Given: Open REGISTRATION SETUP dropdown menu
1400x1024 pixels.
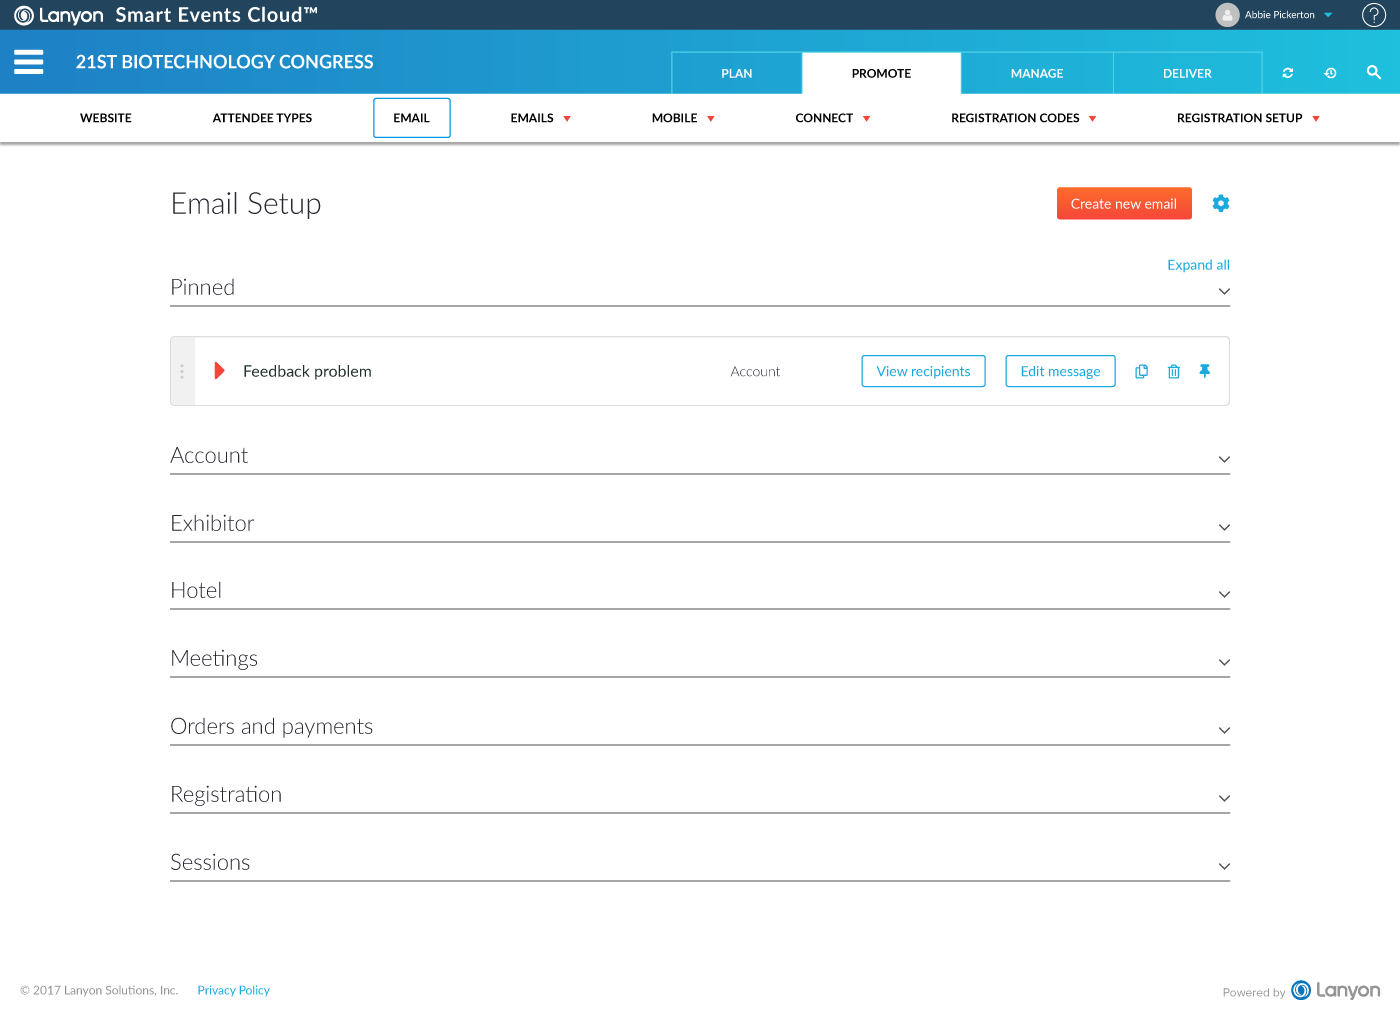Looking at the screenshot, I should click(x=1249, y=118).
